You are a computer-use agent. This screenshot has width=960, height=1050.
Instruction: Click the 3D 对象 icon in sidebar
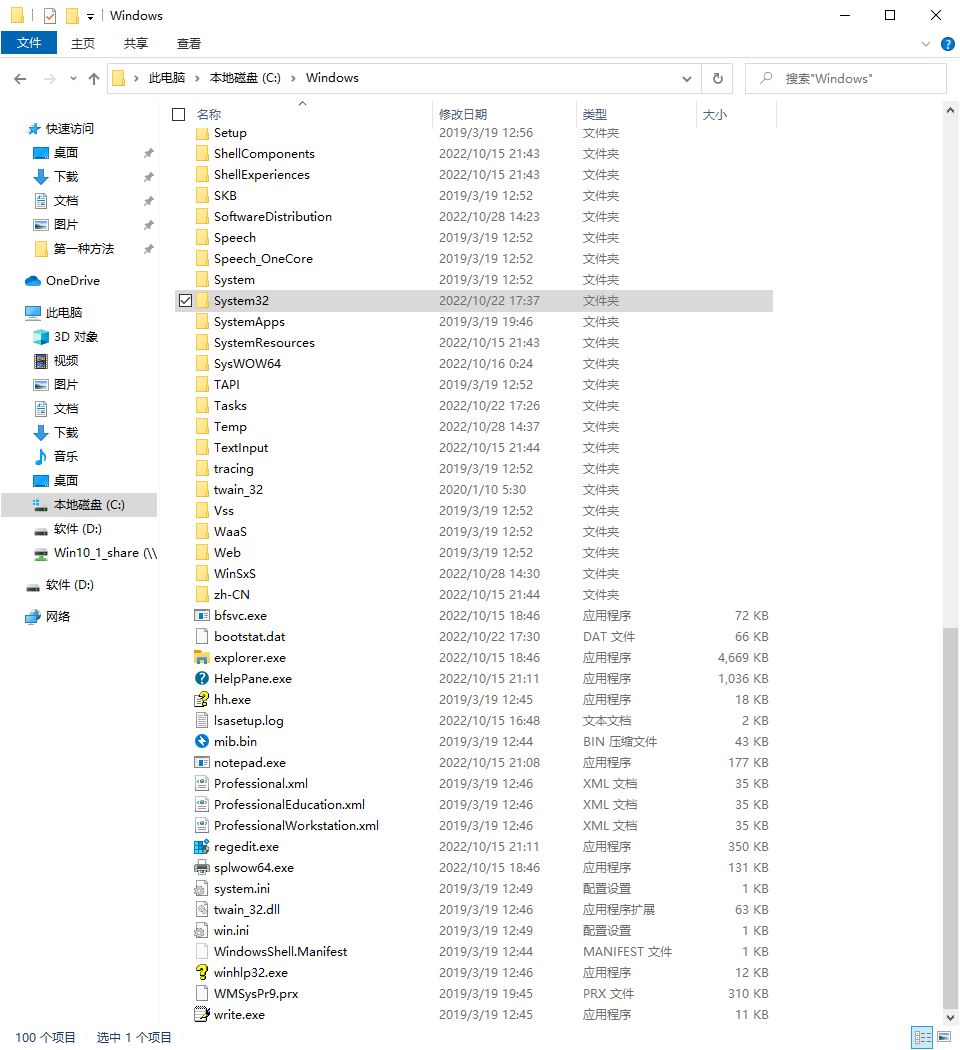coord(41,337)
